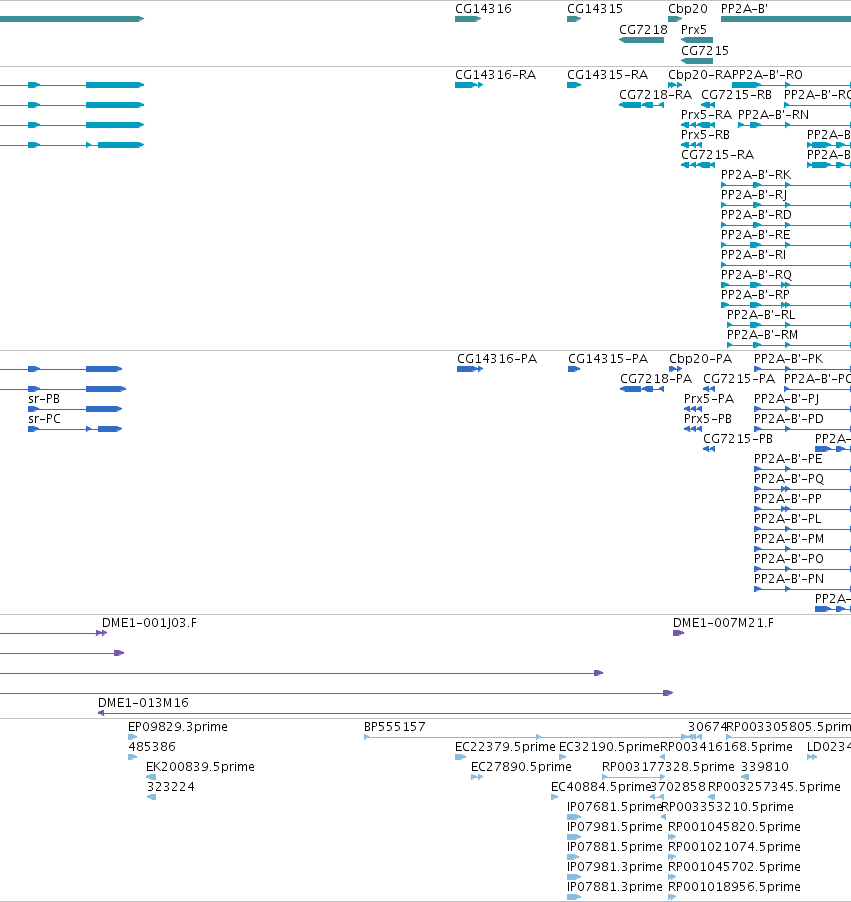Select the PP2A-B'-RI transcript
Image resolution: width=851 pixels, height=902 pixels.
tap(753, 255)
